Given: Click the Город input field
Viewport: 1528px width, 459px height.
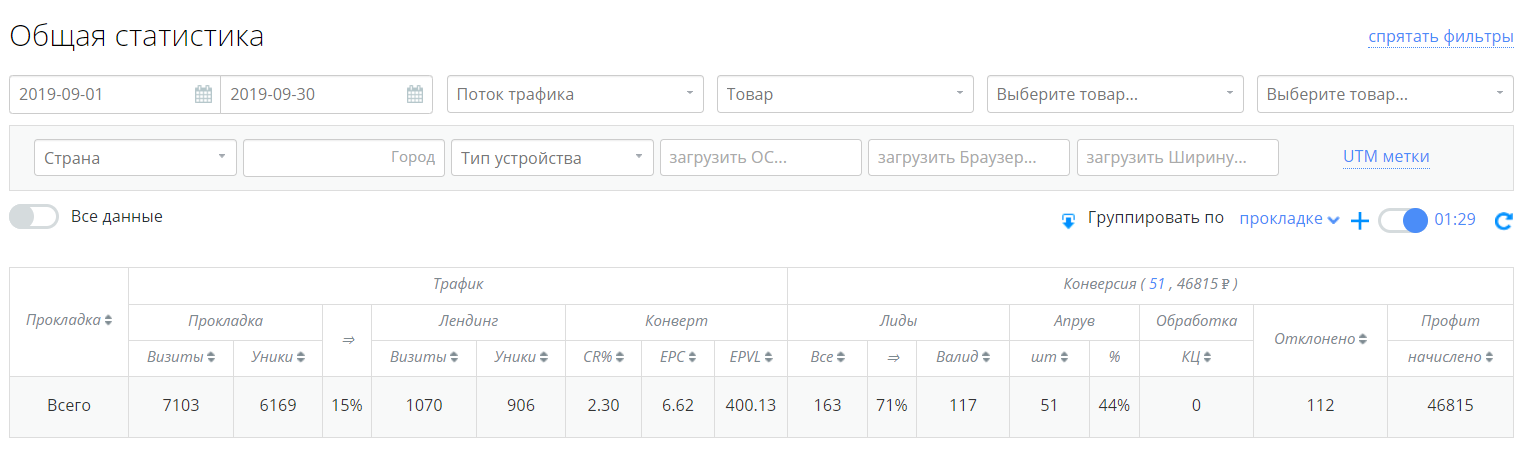Looking at the screenshot, I should pos(344,158).
